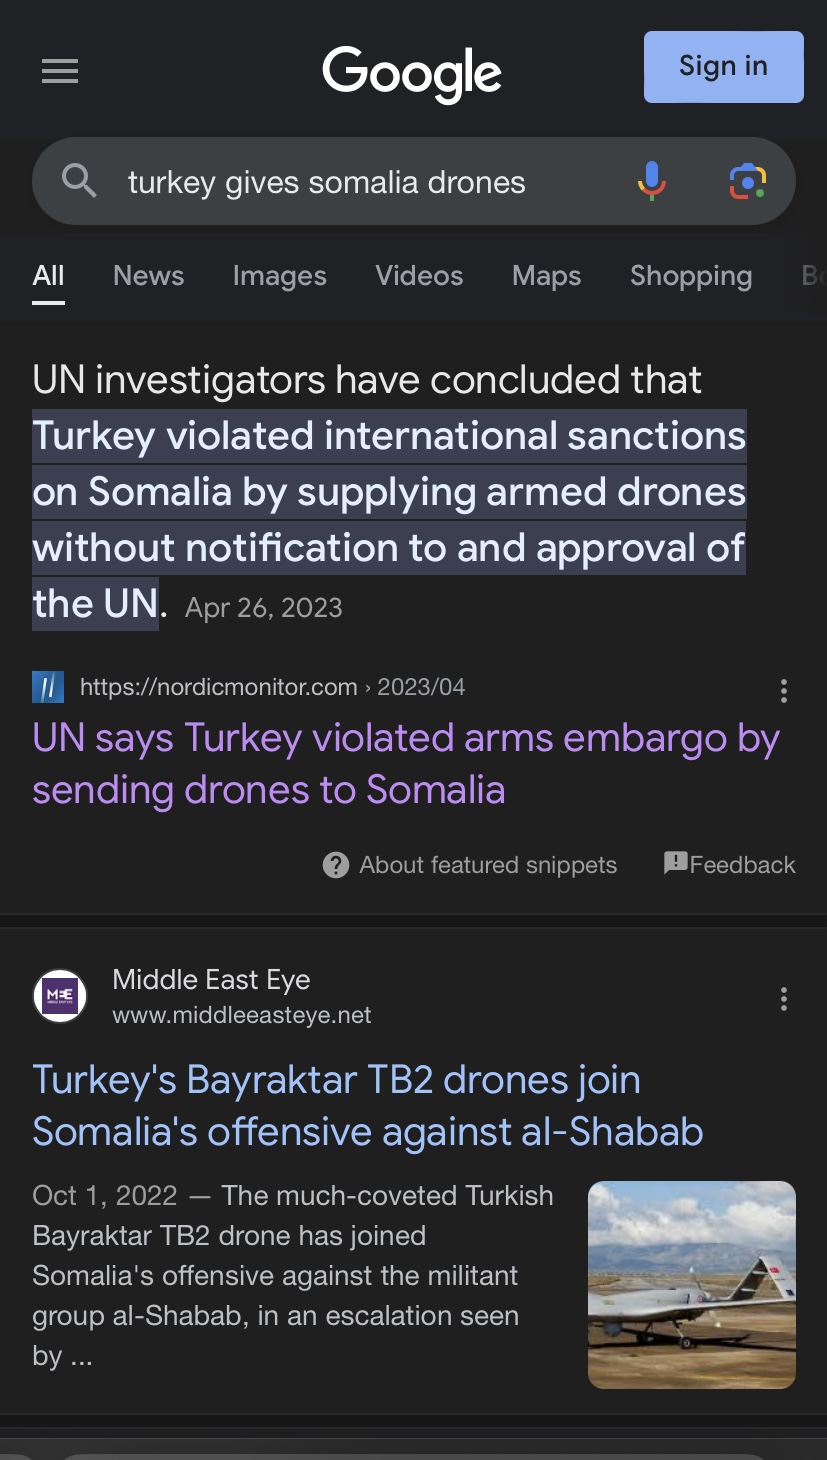Open the Videos tab
This screenshot has height=1460, width=827.
coord(419,276)
